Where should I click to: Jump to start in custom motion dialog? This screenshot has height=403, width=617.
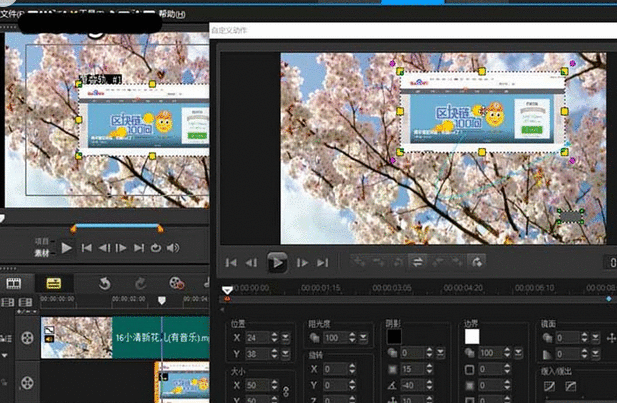(x=231, y=262)
